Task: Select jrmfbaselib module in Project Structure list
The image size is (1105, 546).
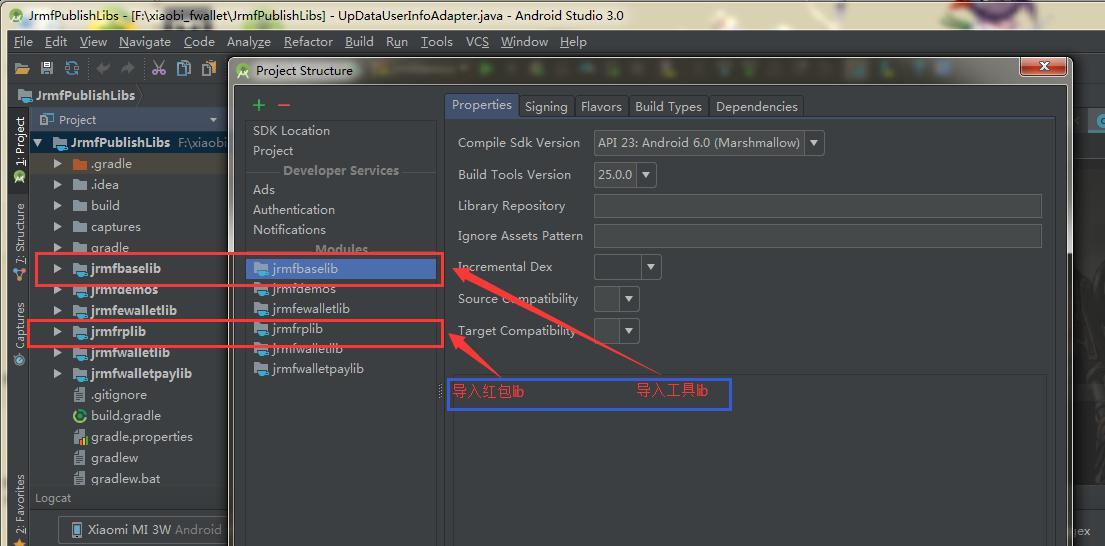Action: tap(341, 268)
